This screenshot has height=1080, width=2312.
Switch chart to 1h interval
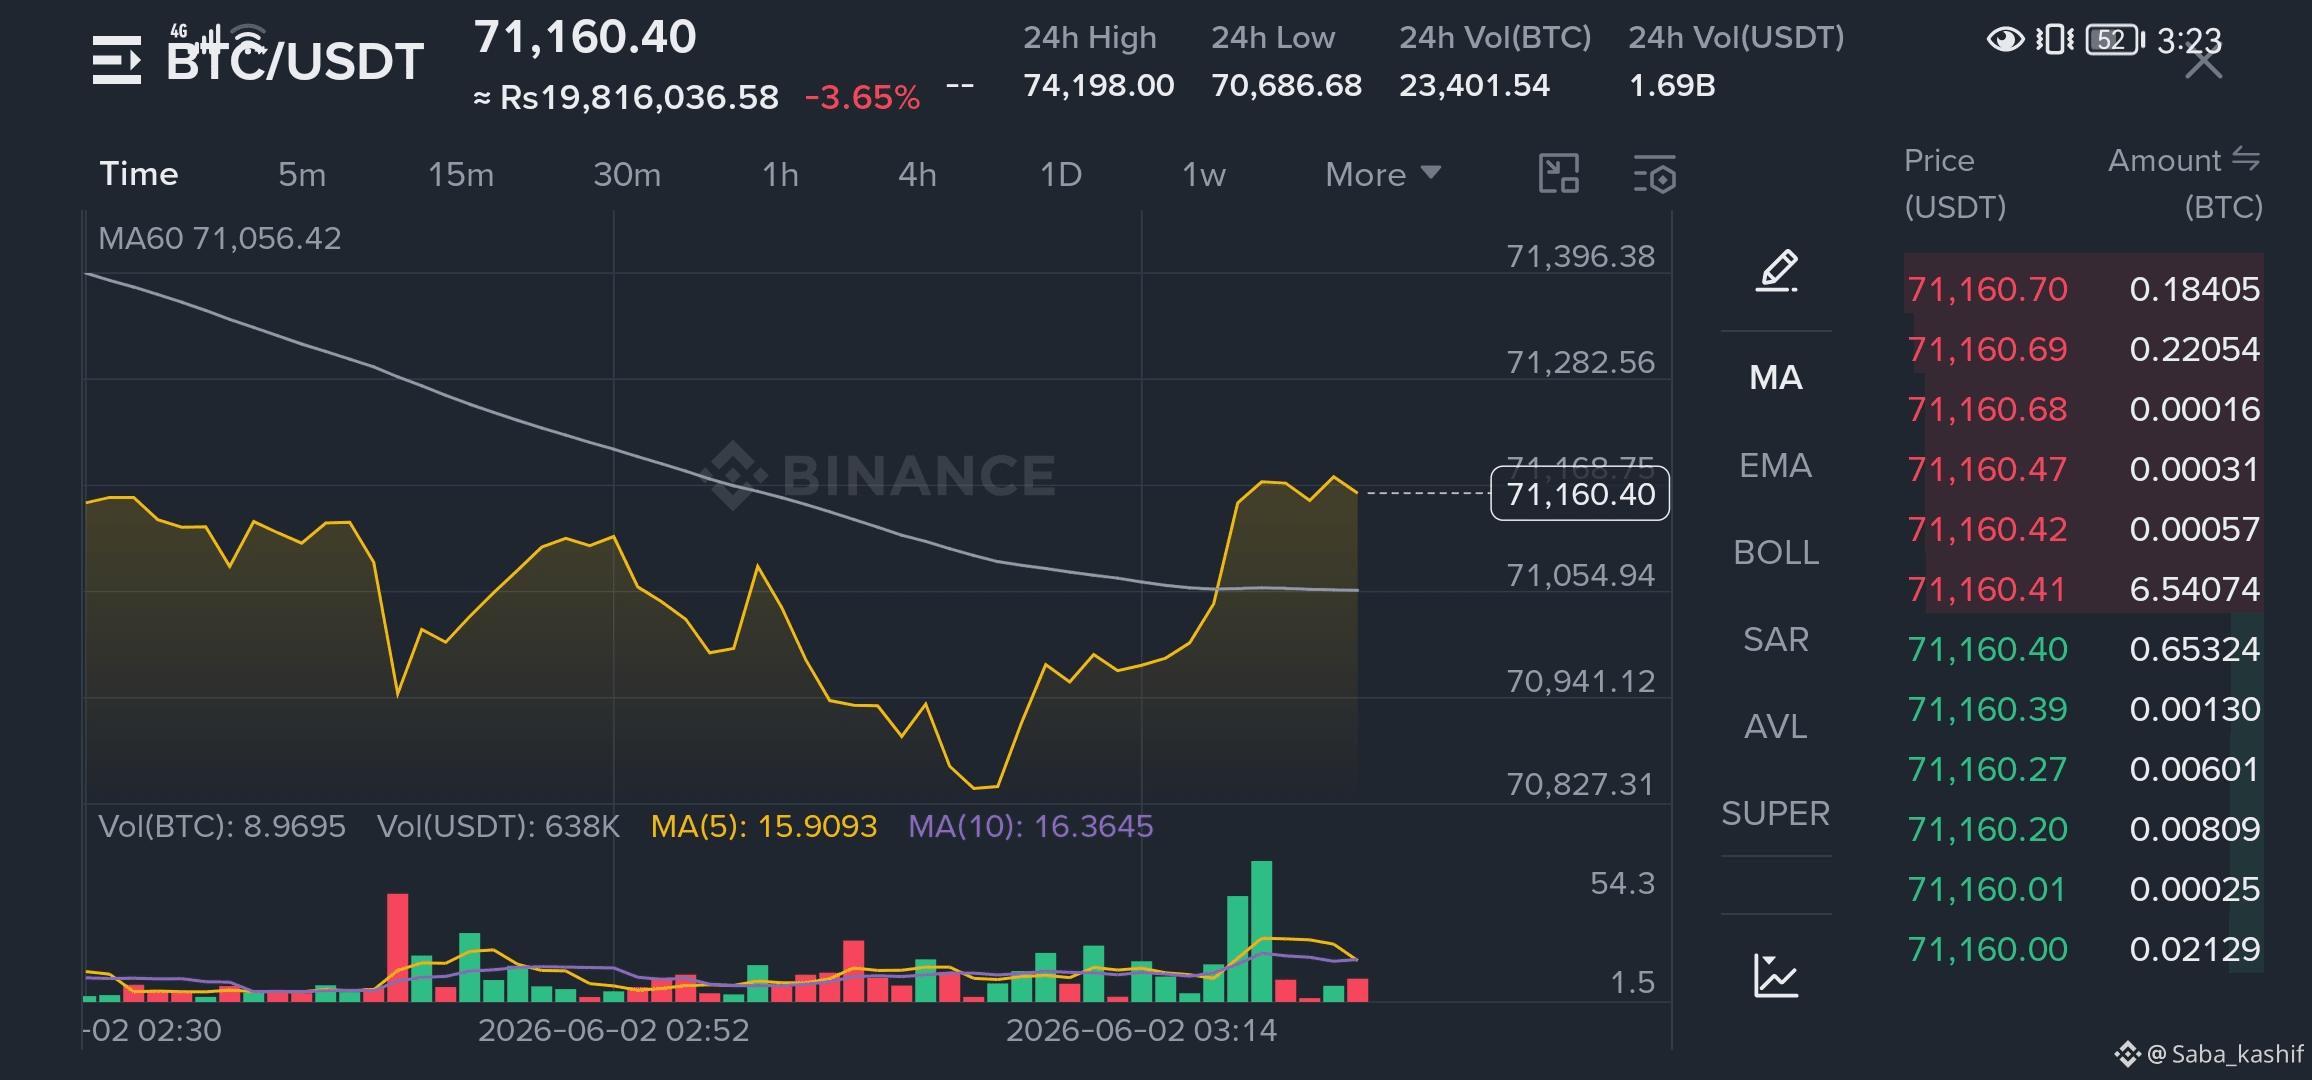point(780,175)
